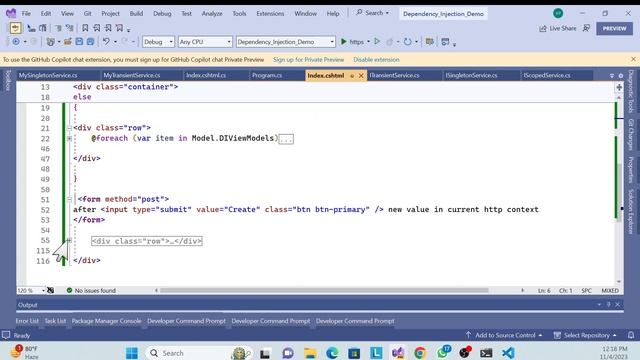The image size is (640, 360).
Task: Click the Redo arrow icon
Action: coord(125,42)
